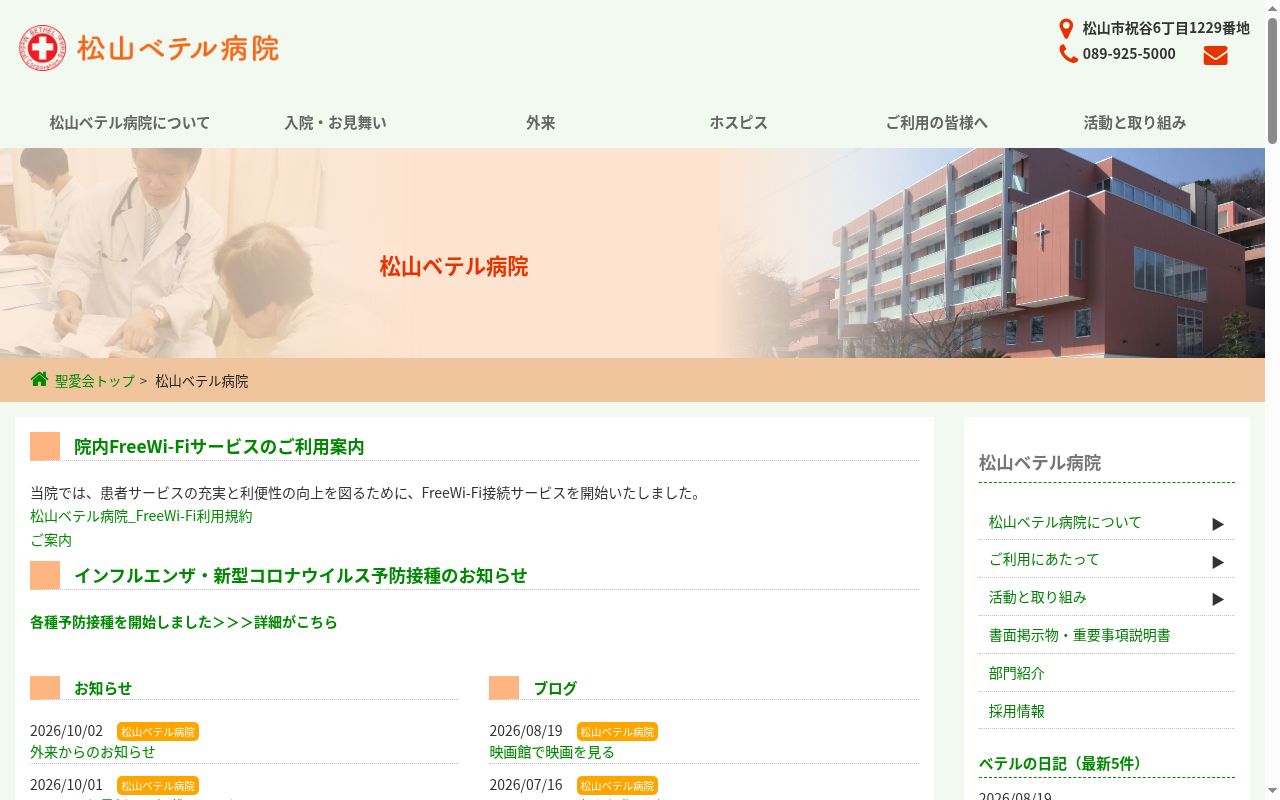Click 松山ベテル病院 title in header logo

tap(178, 48)
